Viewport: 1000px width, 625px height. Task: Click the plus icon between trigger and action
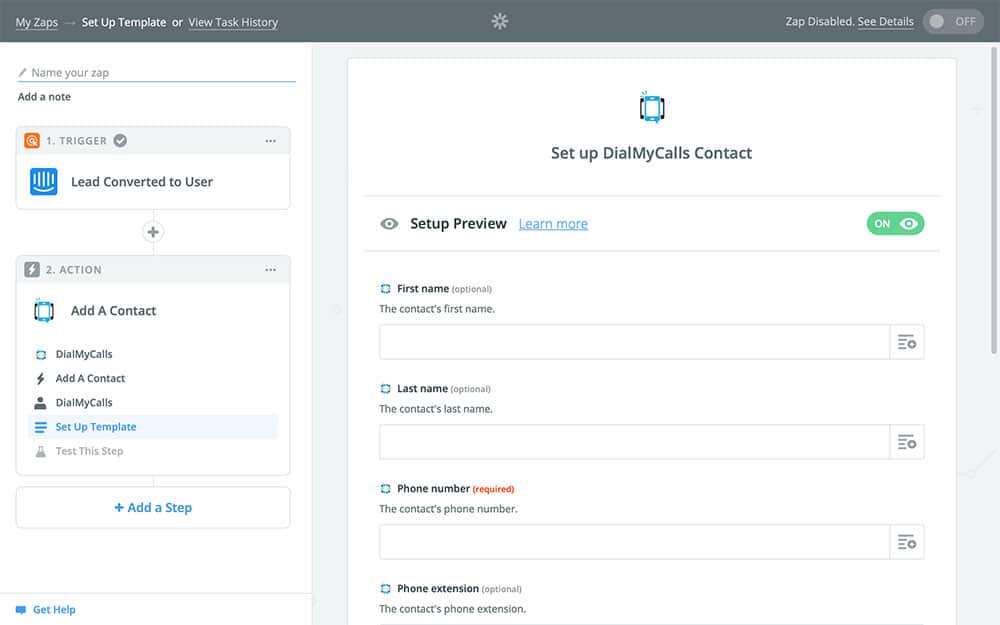(153, 232)
